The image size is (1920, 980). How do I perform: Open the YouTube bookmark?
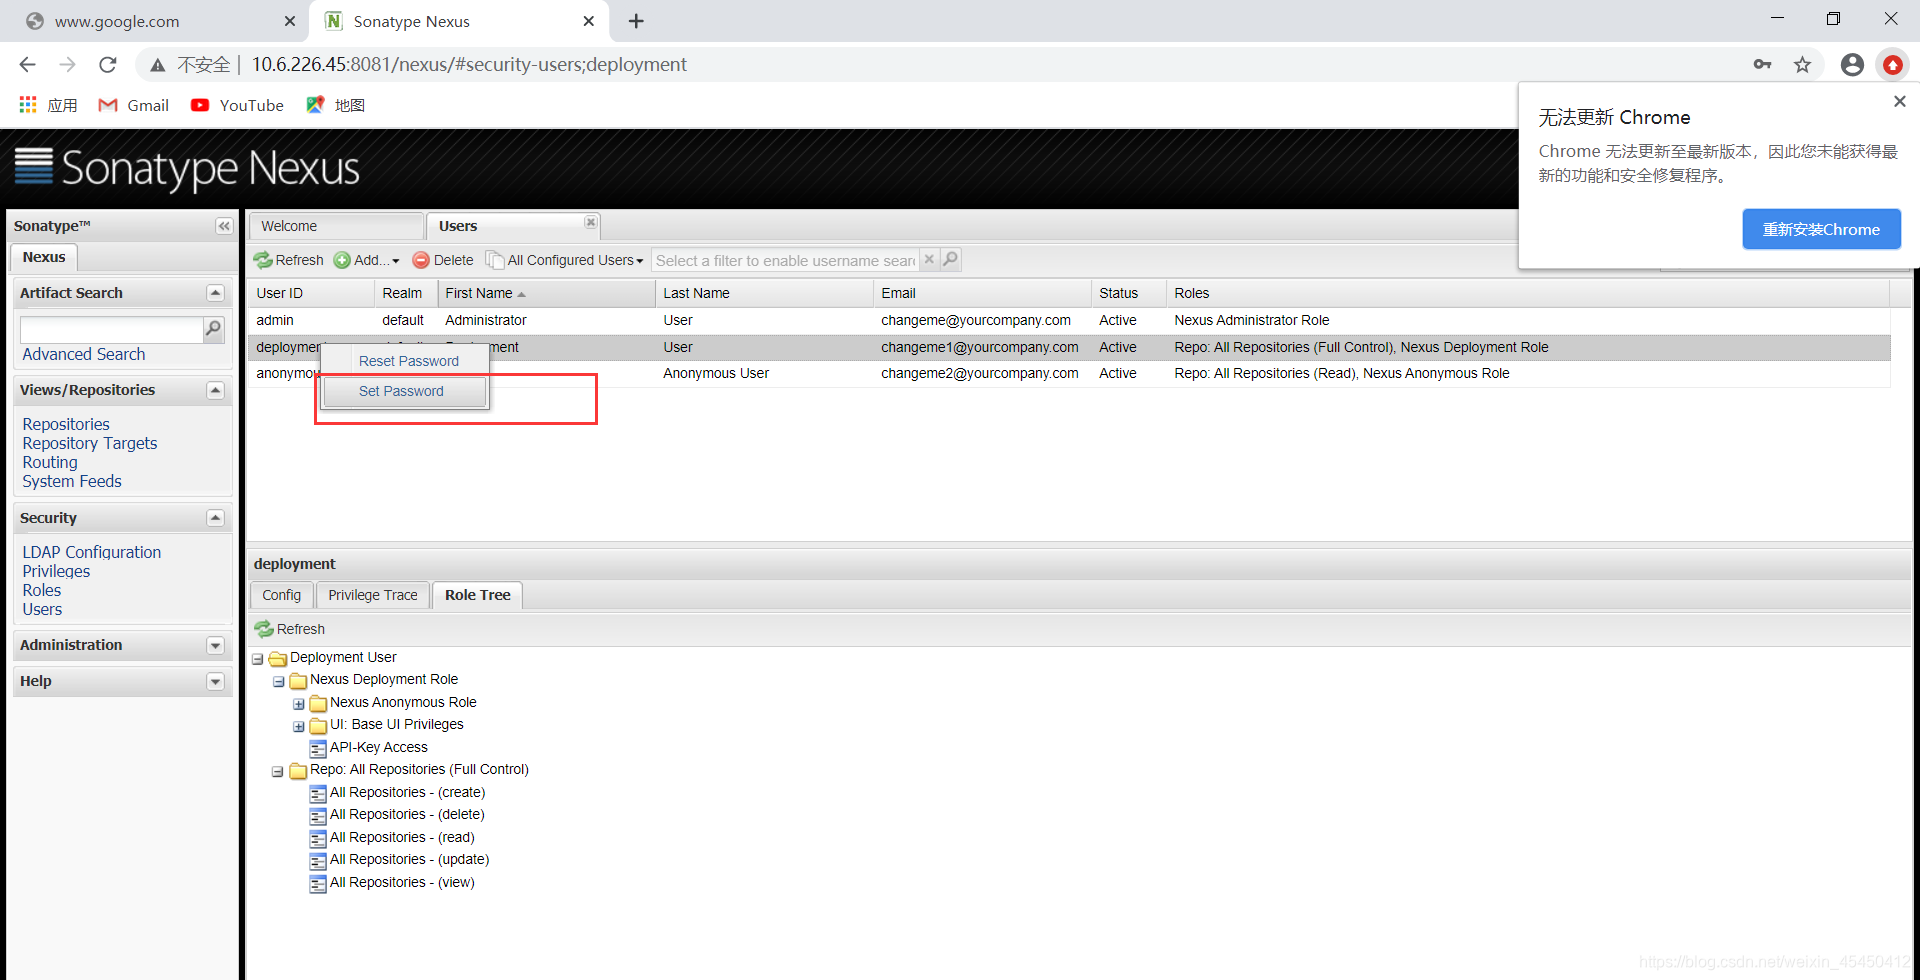[x=238, y=105]
